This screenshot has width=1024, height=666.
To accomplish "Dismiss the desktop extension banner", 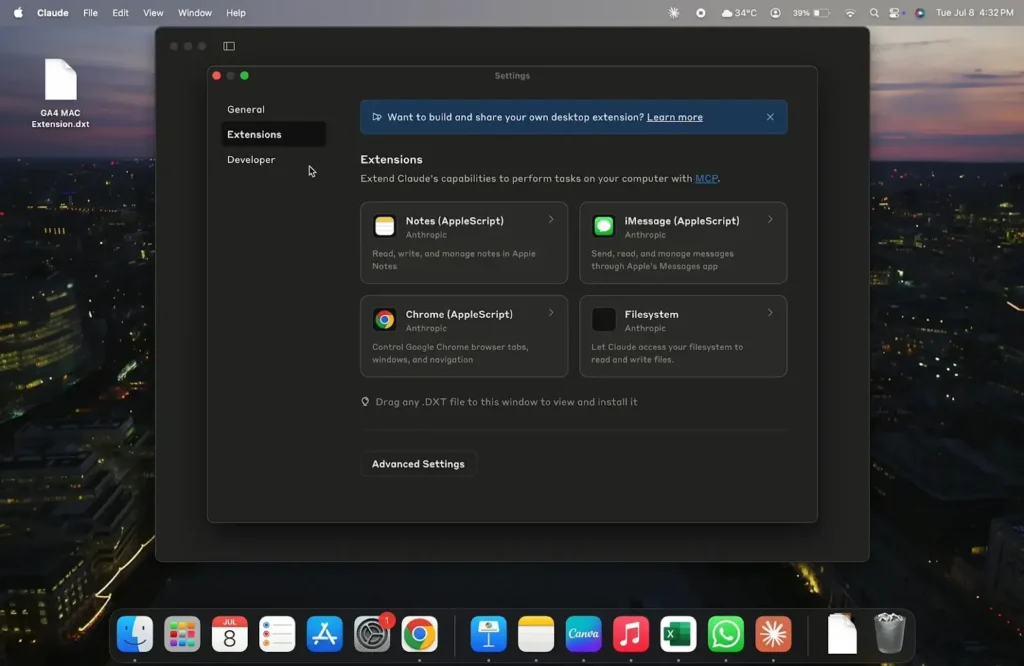I will [x=770, y=117].
